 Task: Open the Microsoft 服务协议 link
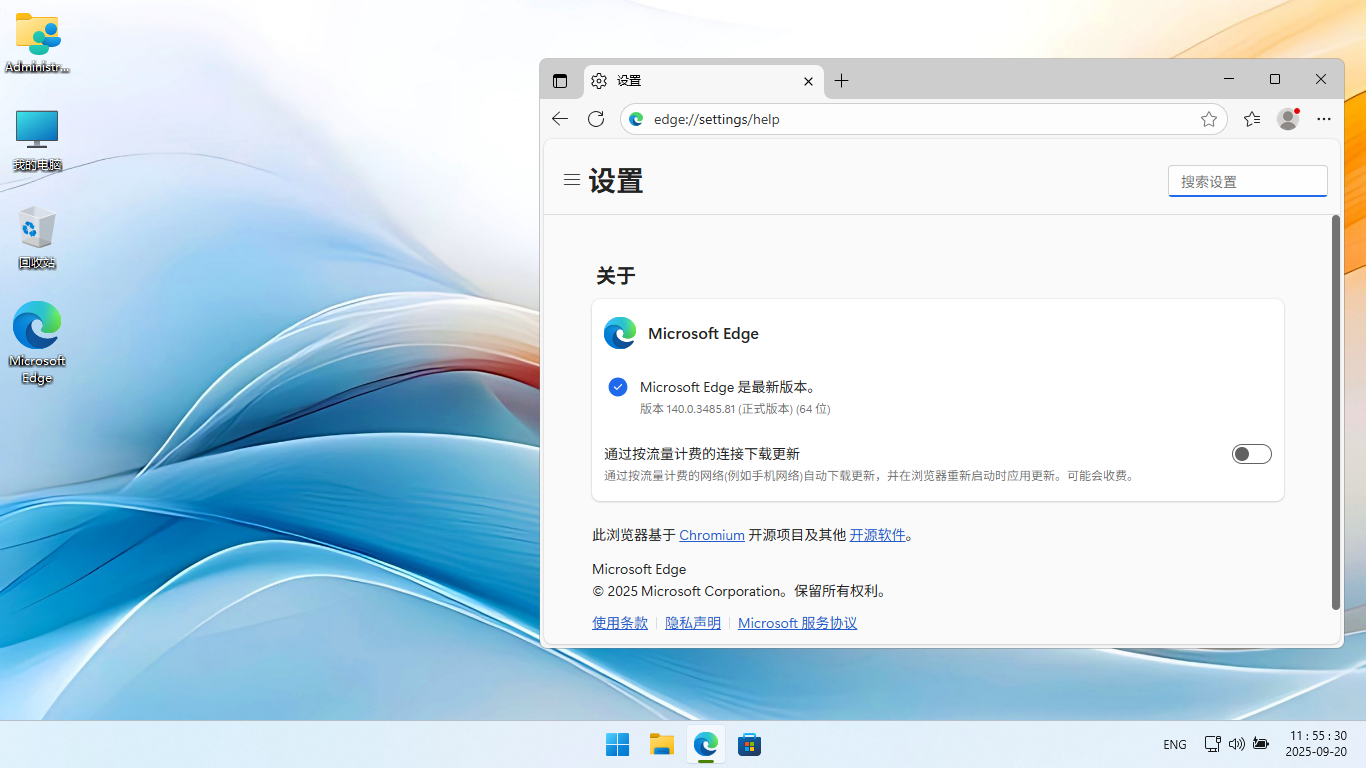tap(797, 623)
